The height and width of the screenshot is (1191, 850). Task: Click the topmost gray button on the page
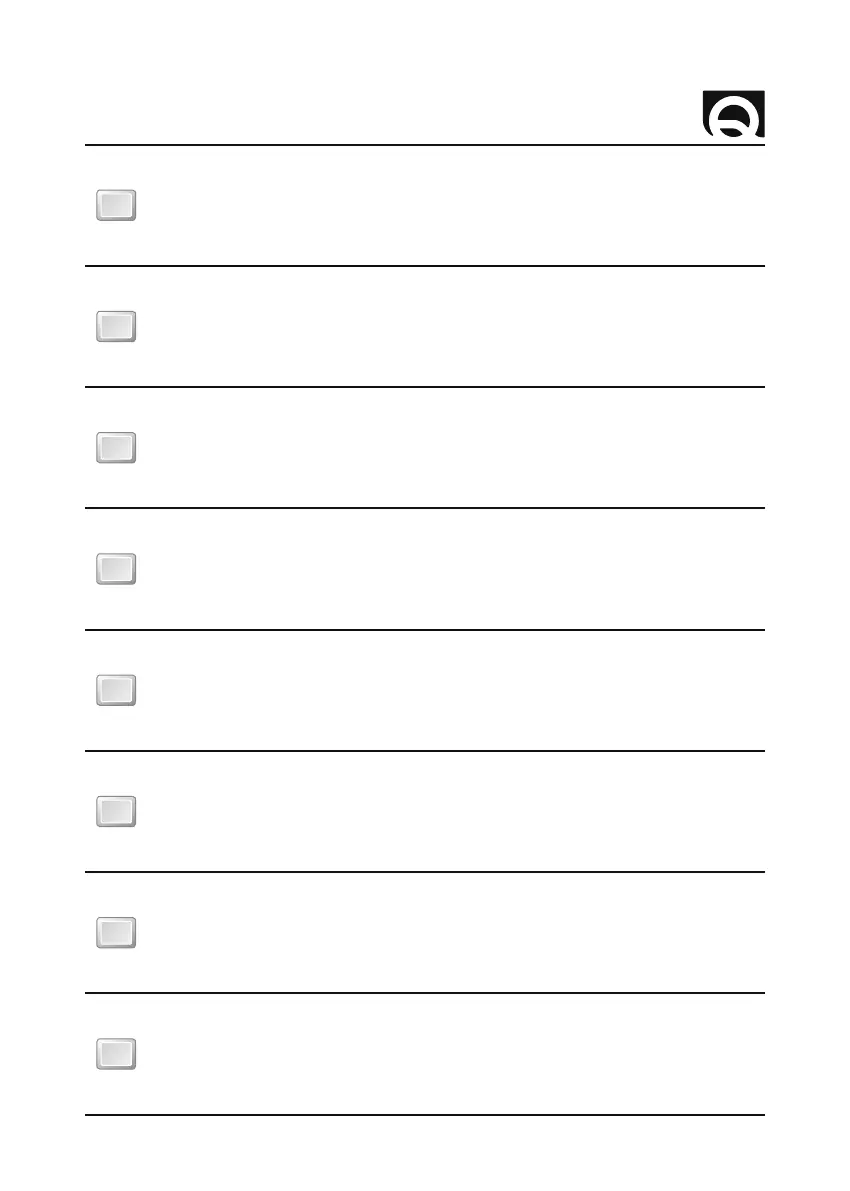point(116,206)
